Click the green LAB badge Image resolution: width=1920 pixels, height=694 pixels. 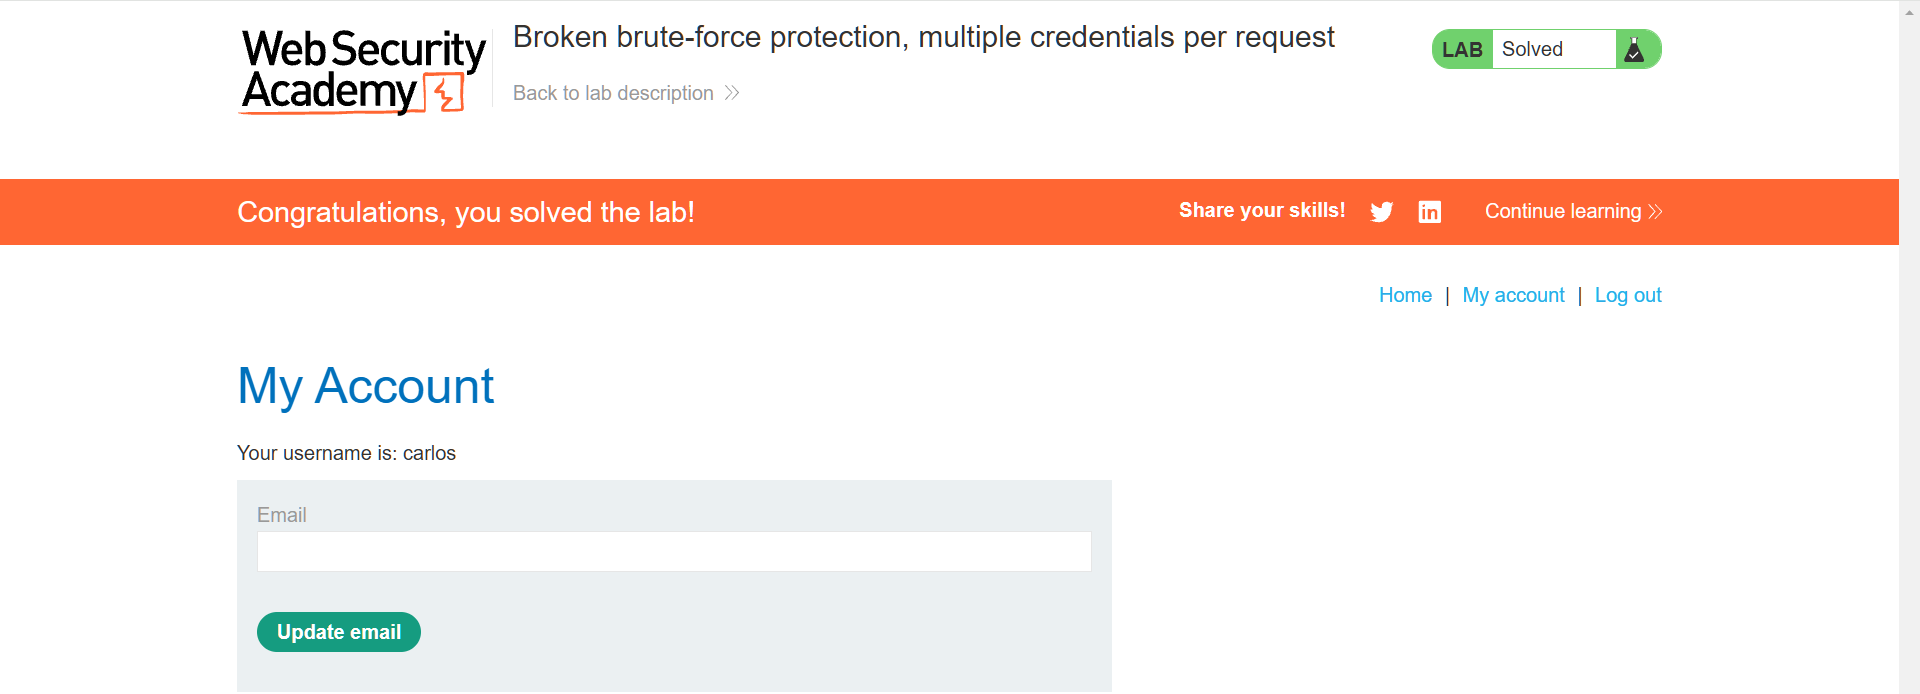(1462, 50)
